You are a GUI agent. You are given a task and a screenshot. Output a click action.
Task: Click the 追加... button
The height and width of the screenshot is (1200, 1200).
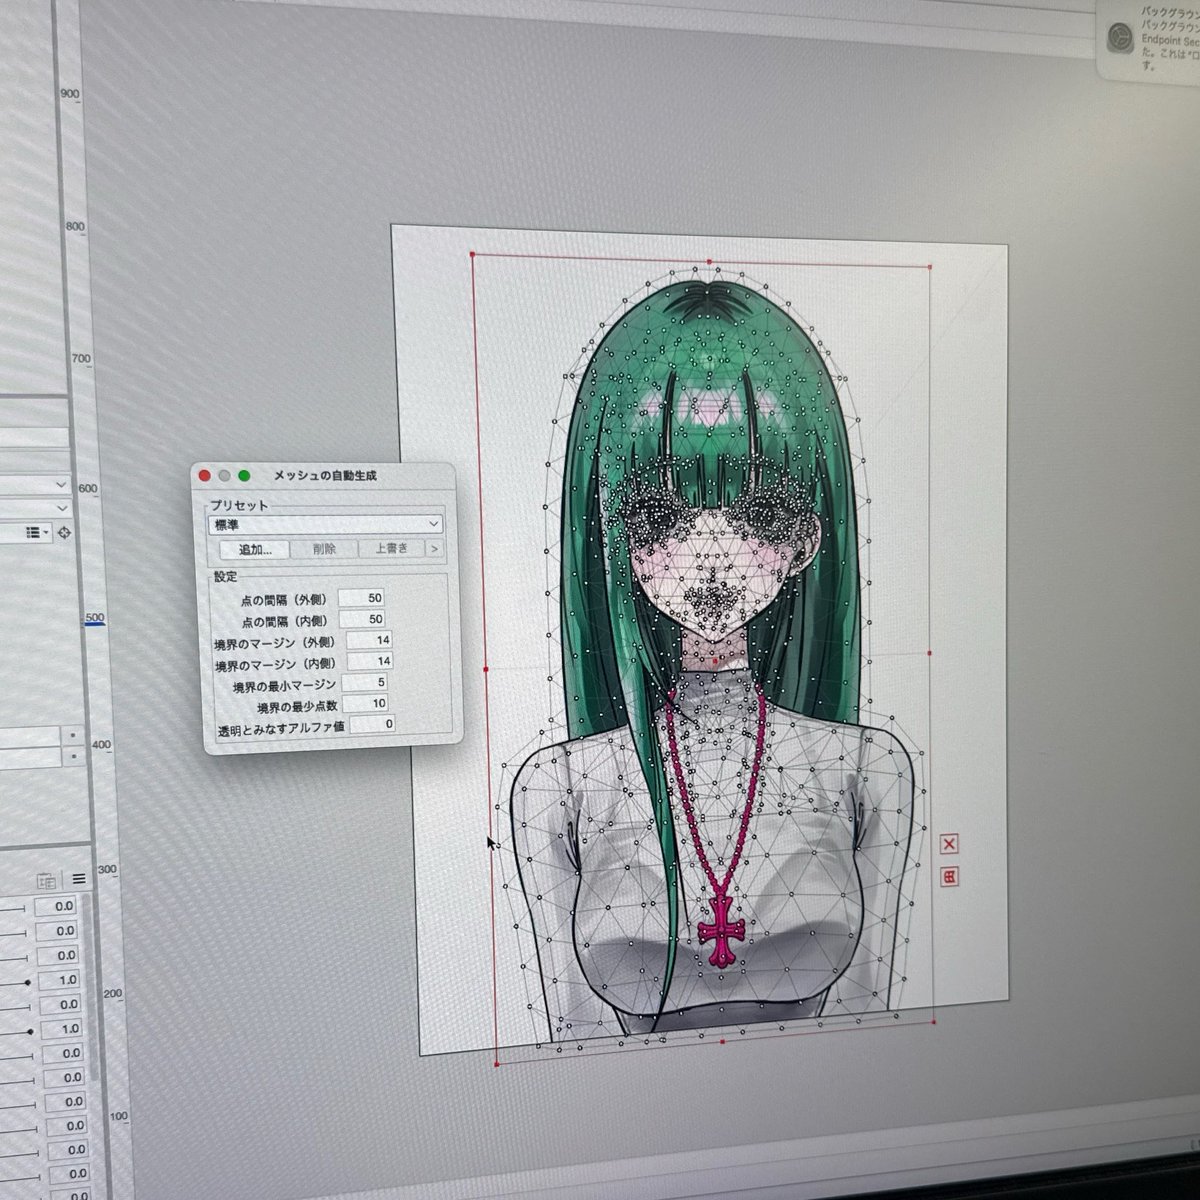(255, 549)
